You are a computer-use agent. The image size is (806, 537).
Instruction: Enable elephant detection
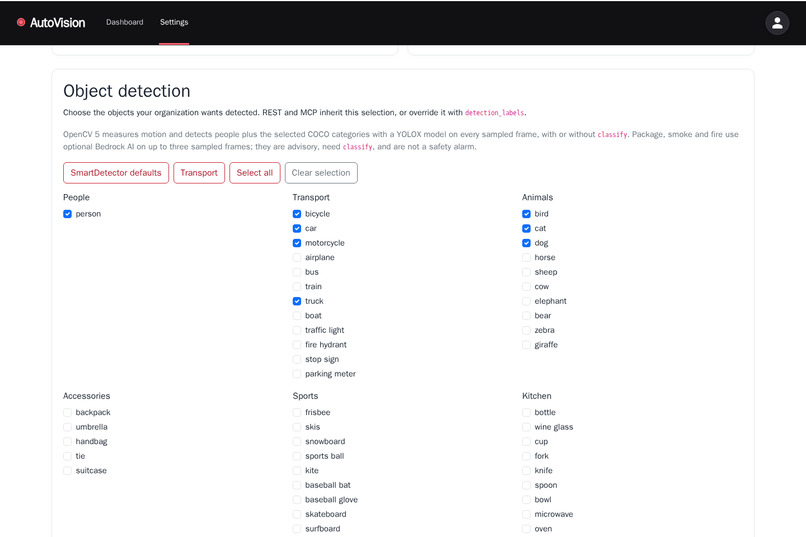(526, 301)
